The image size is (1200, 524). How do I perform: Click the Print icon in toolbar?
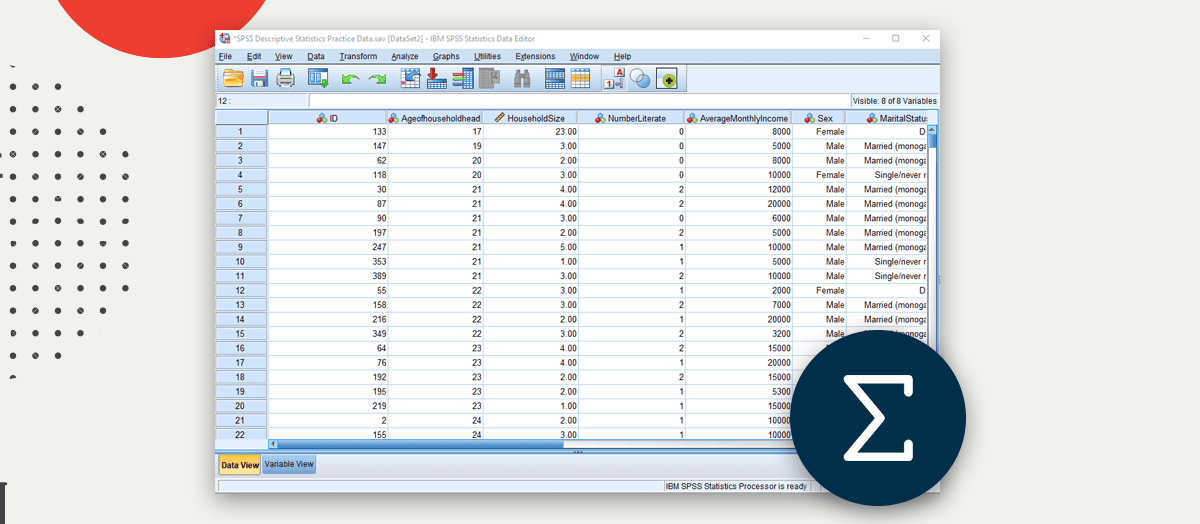[285, 78]
